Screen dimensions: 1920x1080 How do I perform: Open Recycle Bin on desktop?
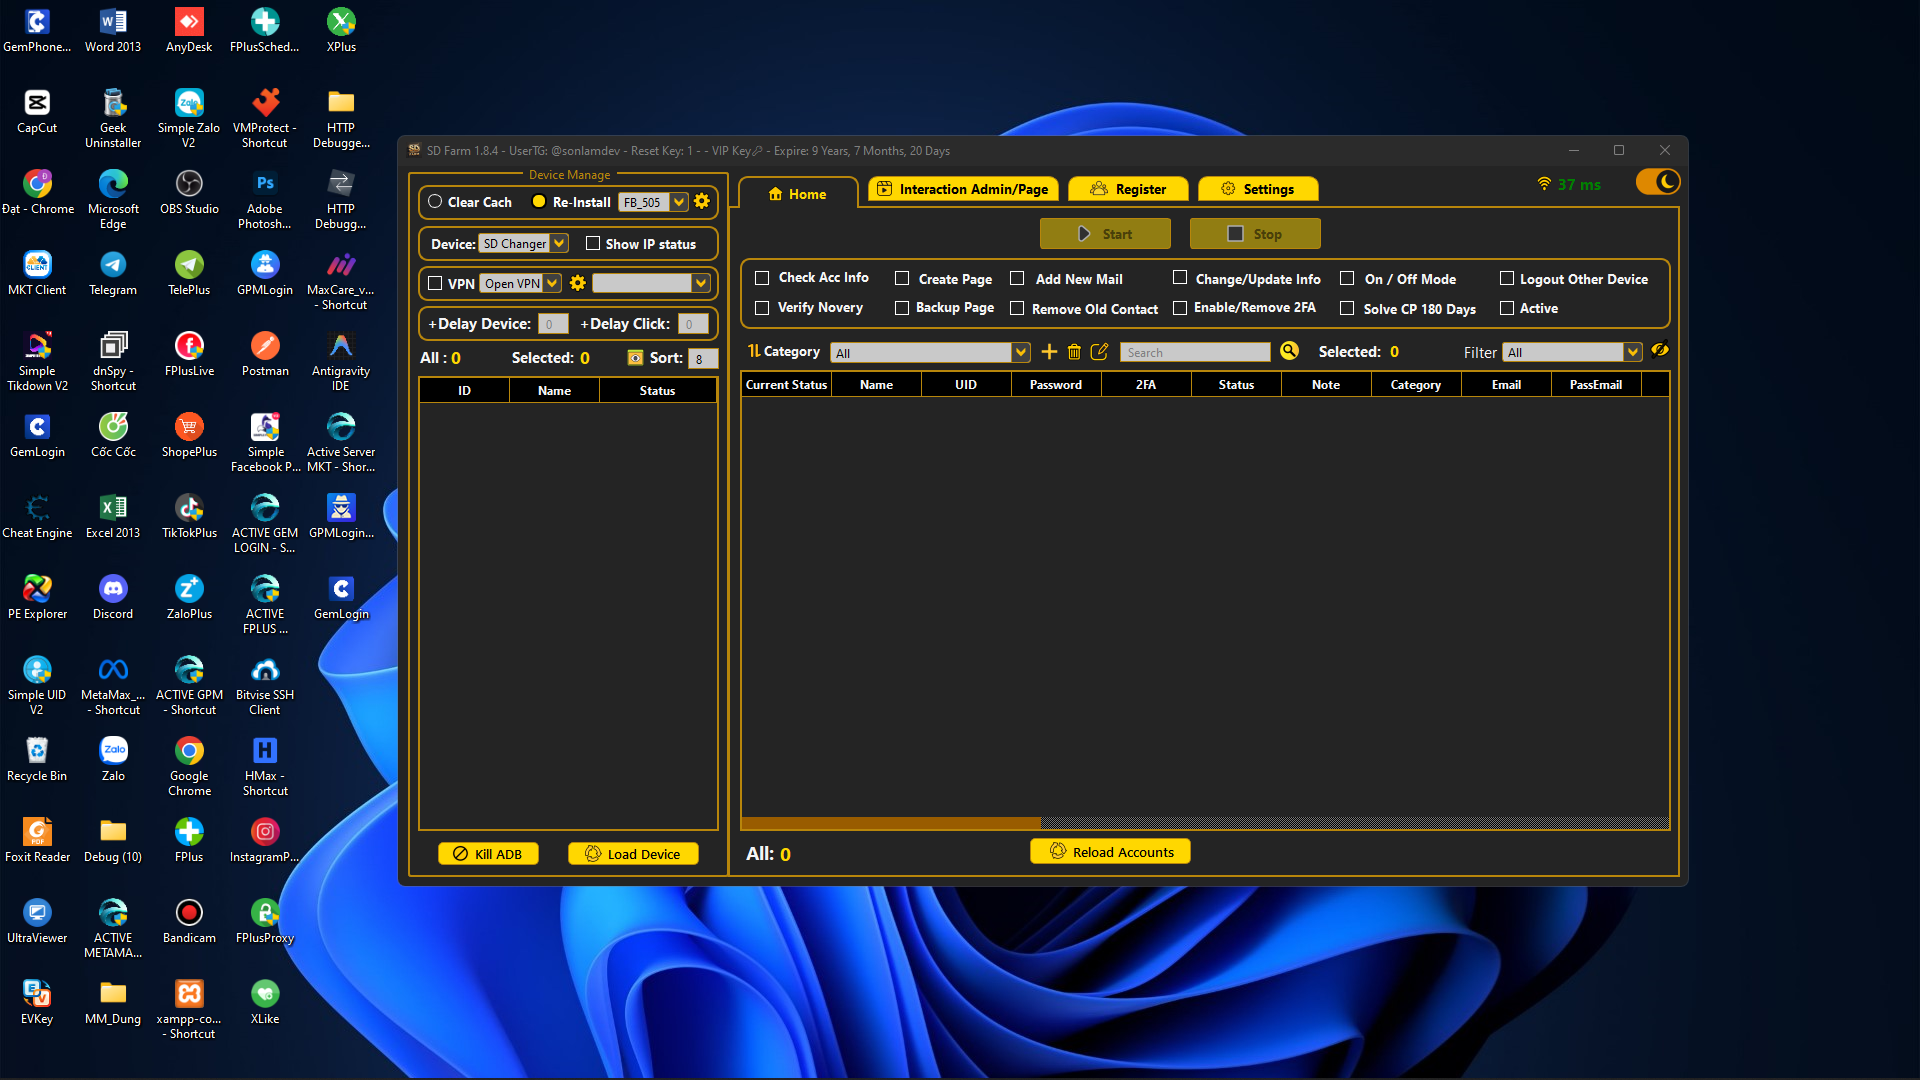37,759
